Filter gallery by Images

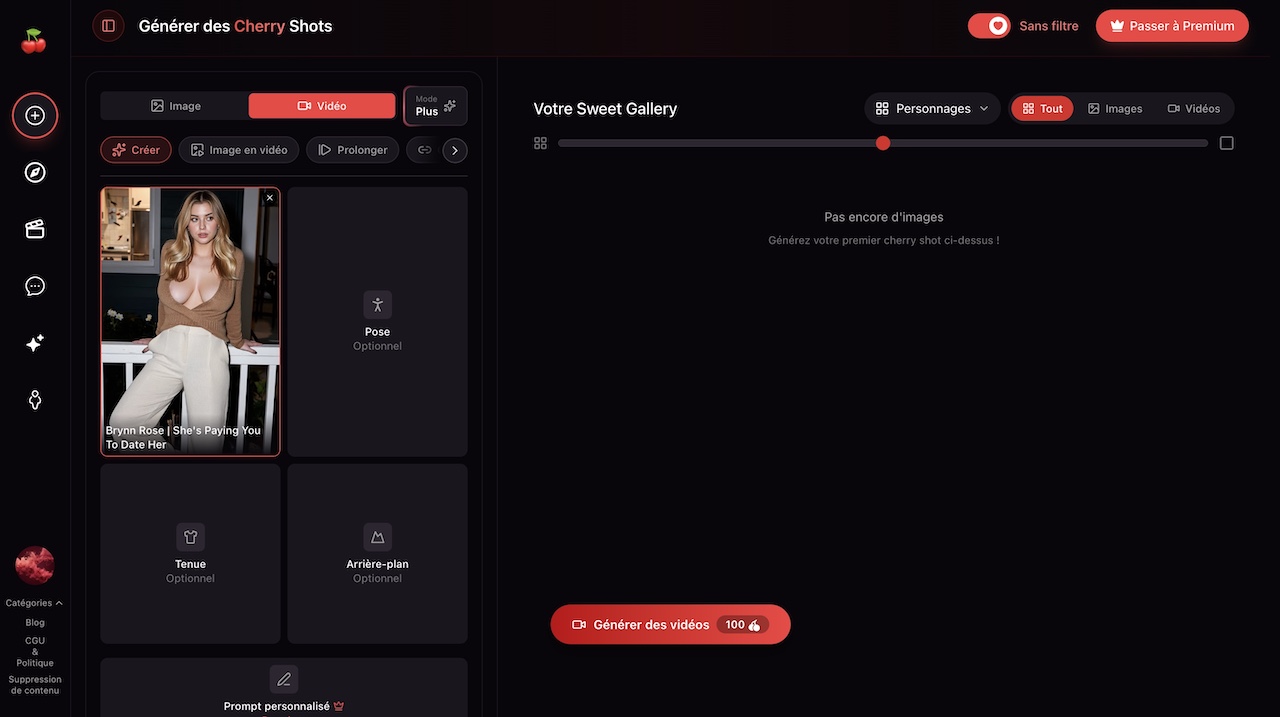(1115, 109)
